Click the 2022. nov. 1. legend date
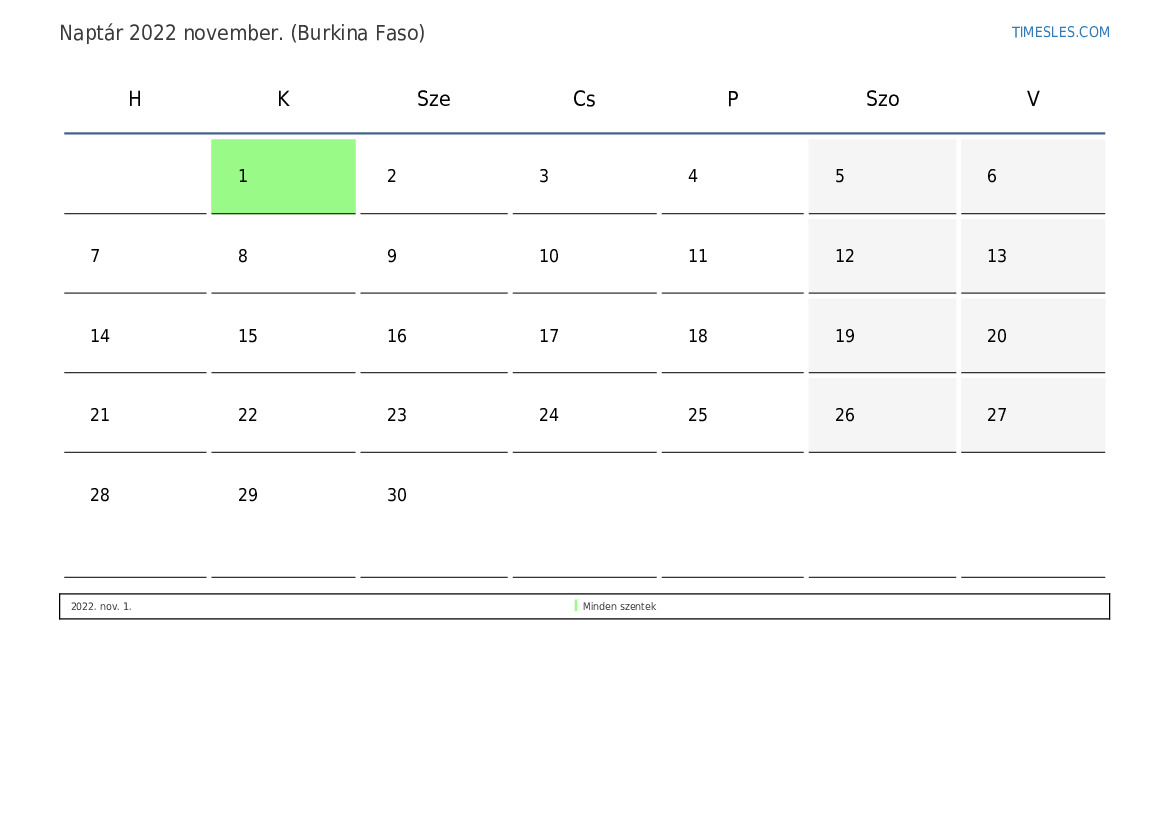Screen dimensions: 1169x827 [101, 607]
